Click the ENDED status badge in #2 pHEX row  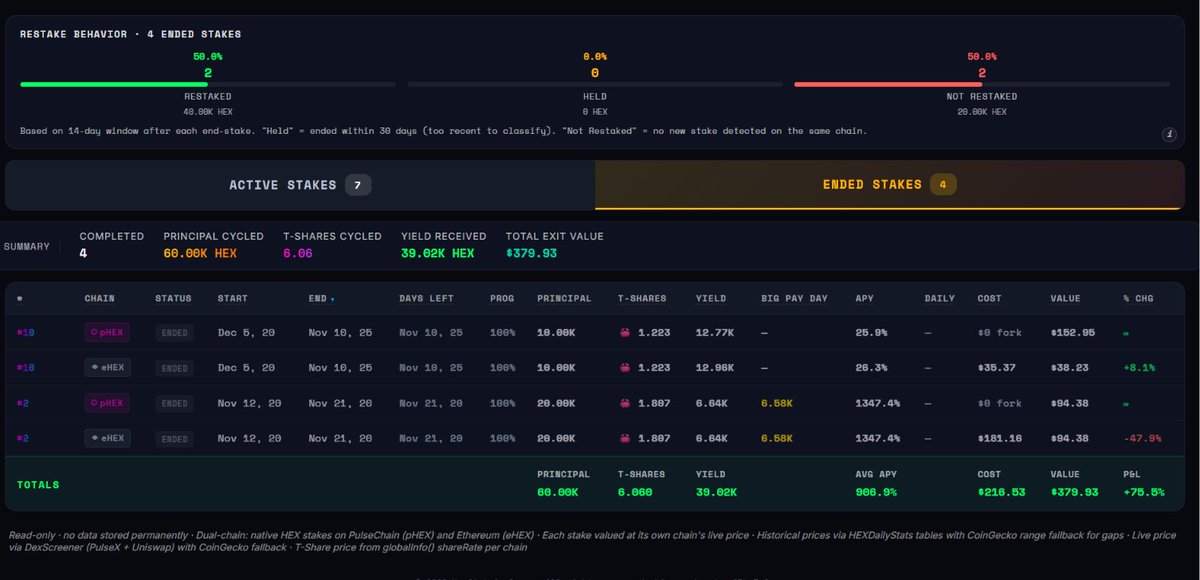click(174, 403)
